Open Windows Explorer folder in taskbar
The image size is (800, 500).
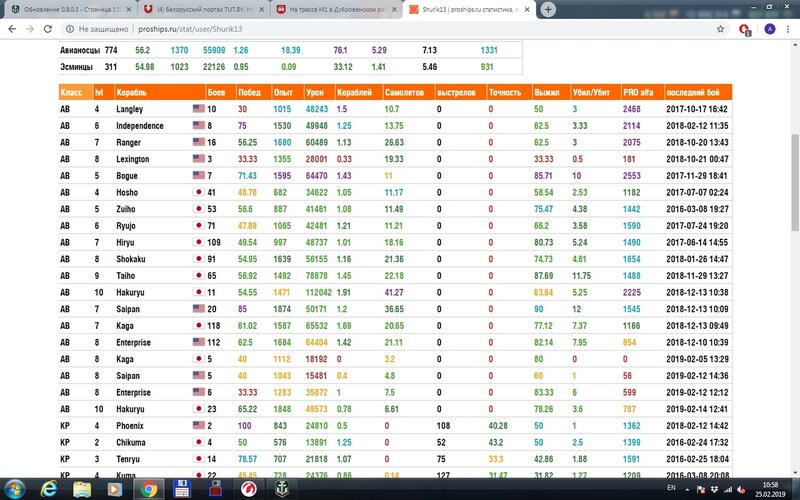coord(83,487)
